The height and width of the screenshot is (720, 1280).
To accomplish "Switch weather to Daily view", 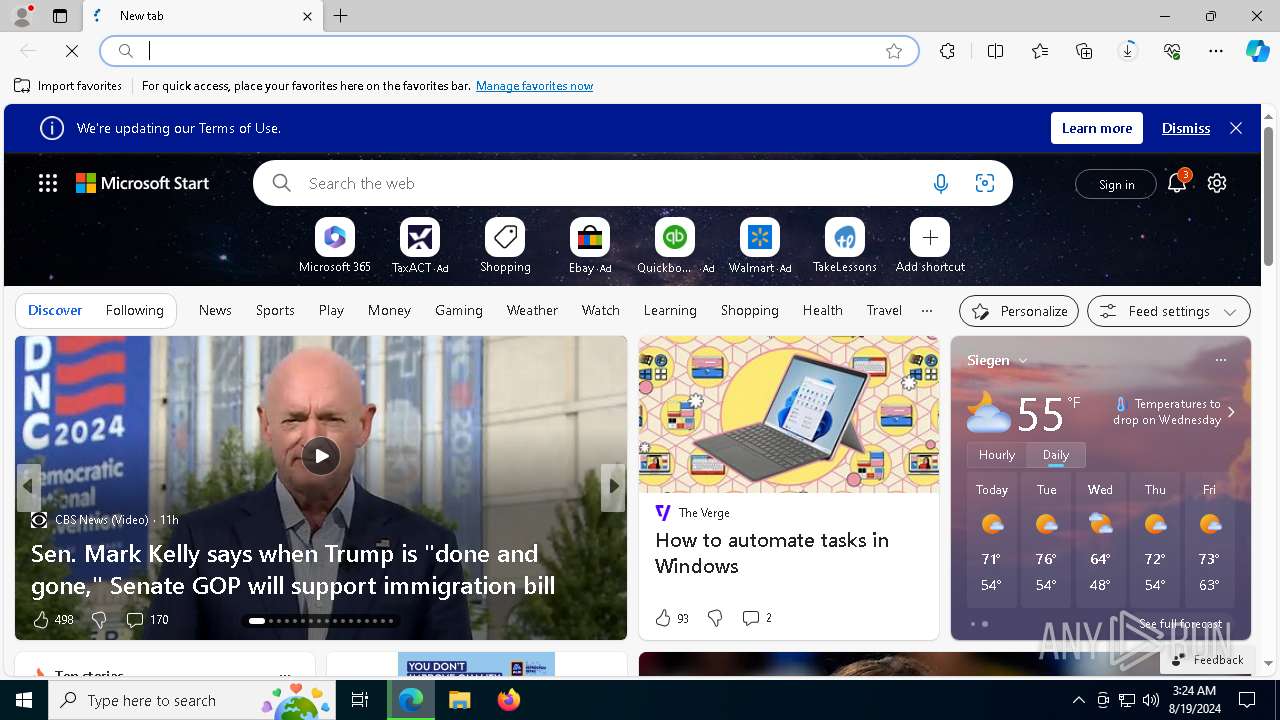I will click(x=1056, y=454).
